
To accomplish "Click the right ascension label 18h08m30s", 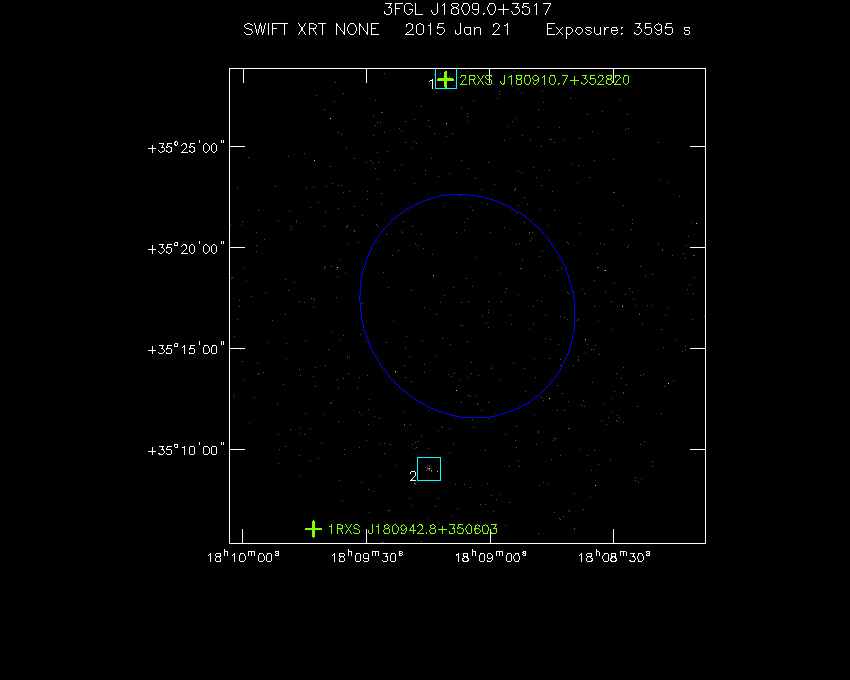I will point(614,557).
